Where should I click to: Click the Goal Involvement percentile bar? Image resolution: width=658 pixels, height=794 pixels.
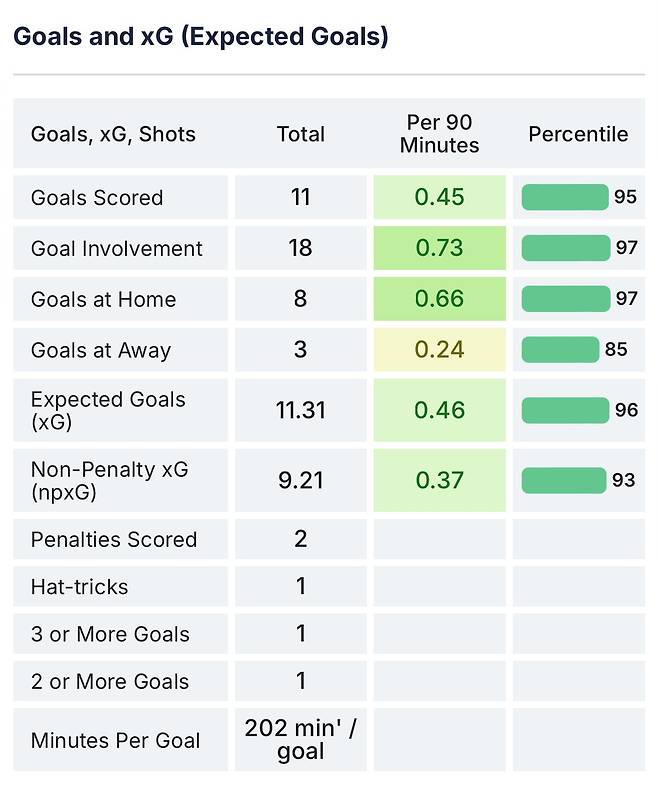(566, 248)
